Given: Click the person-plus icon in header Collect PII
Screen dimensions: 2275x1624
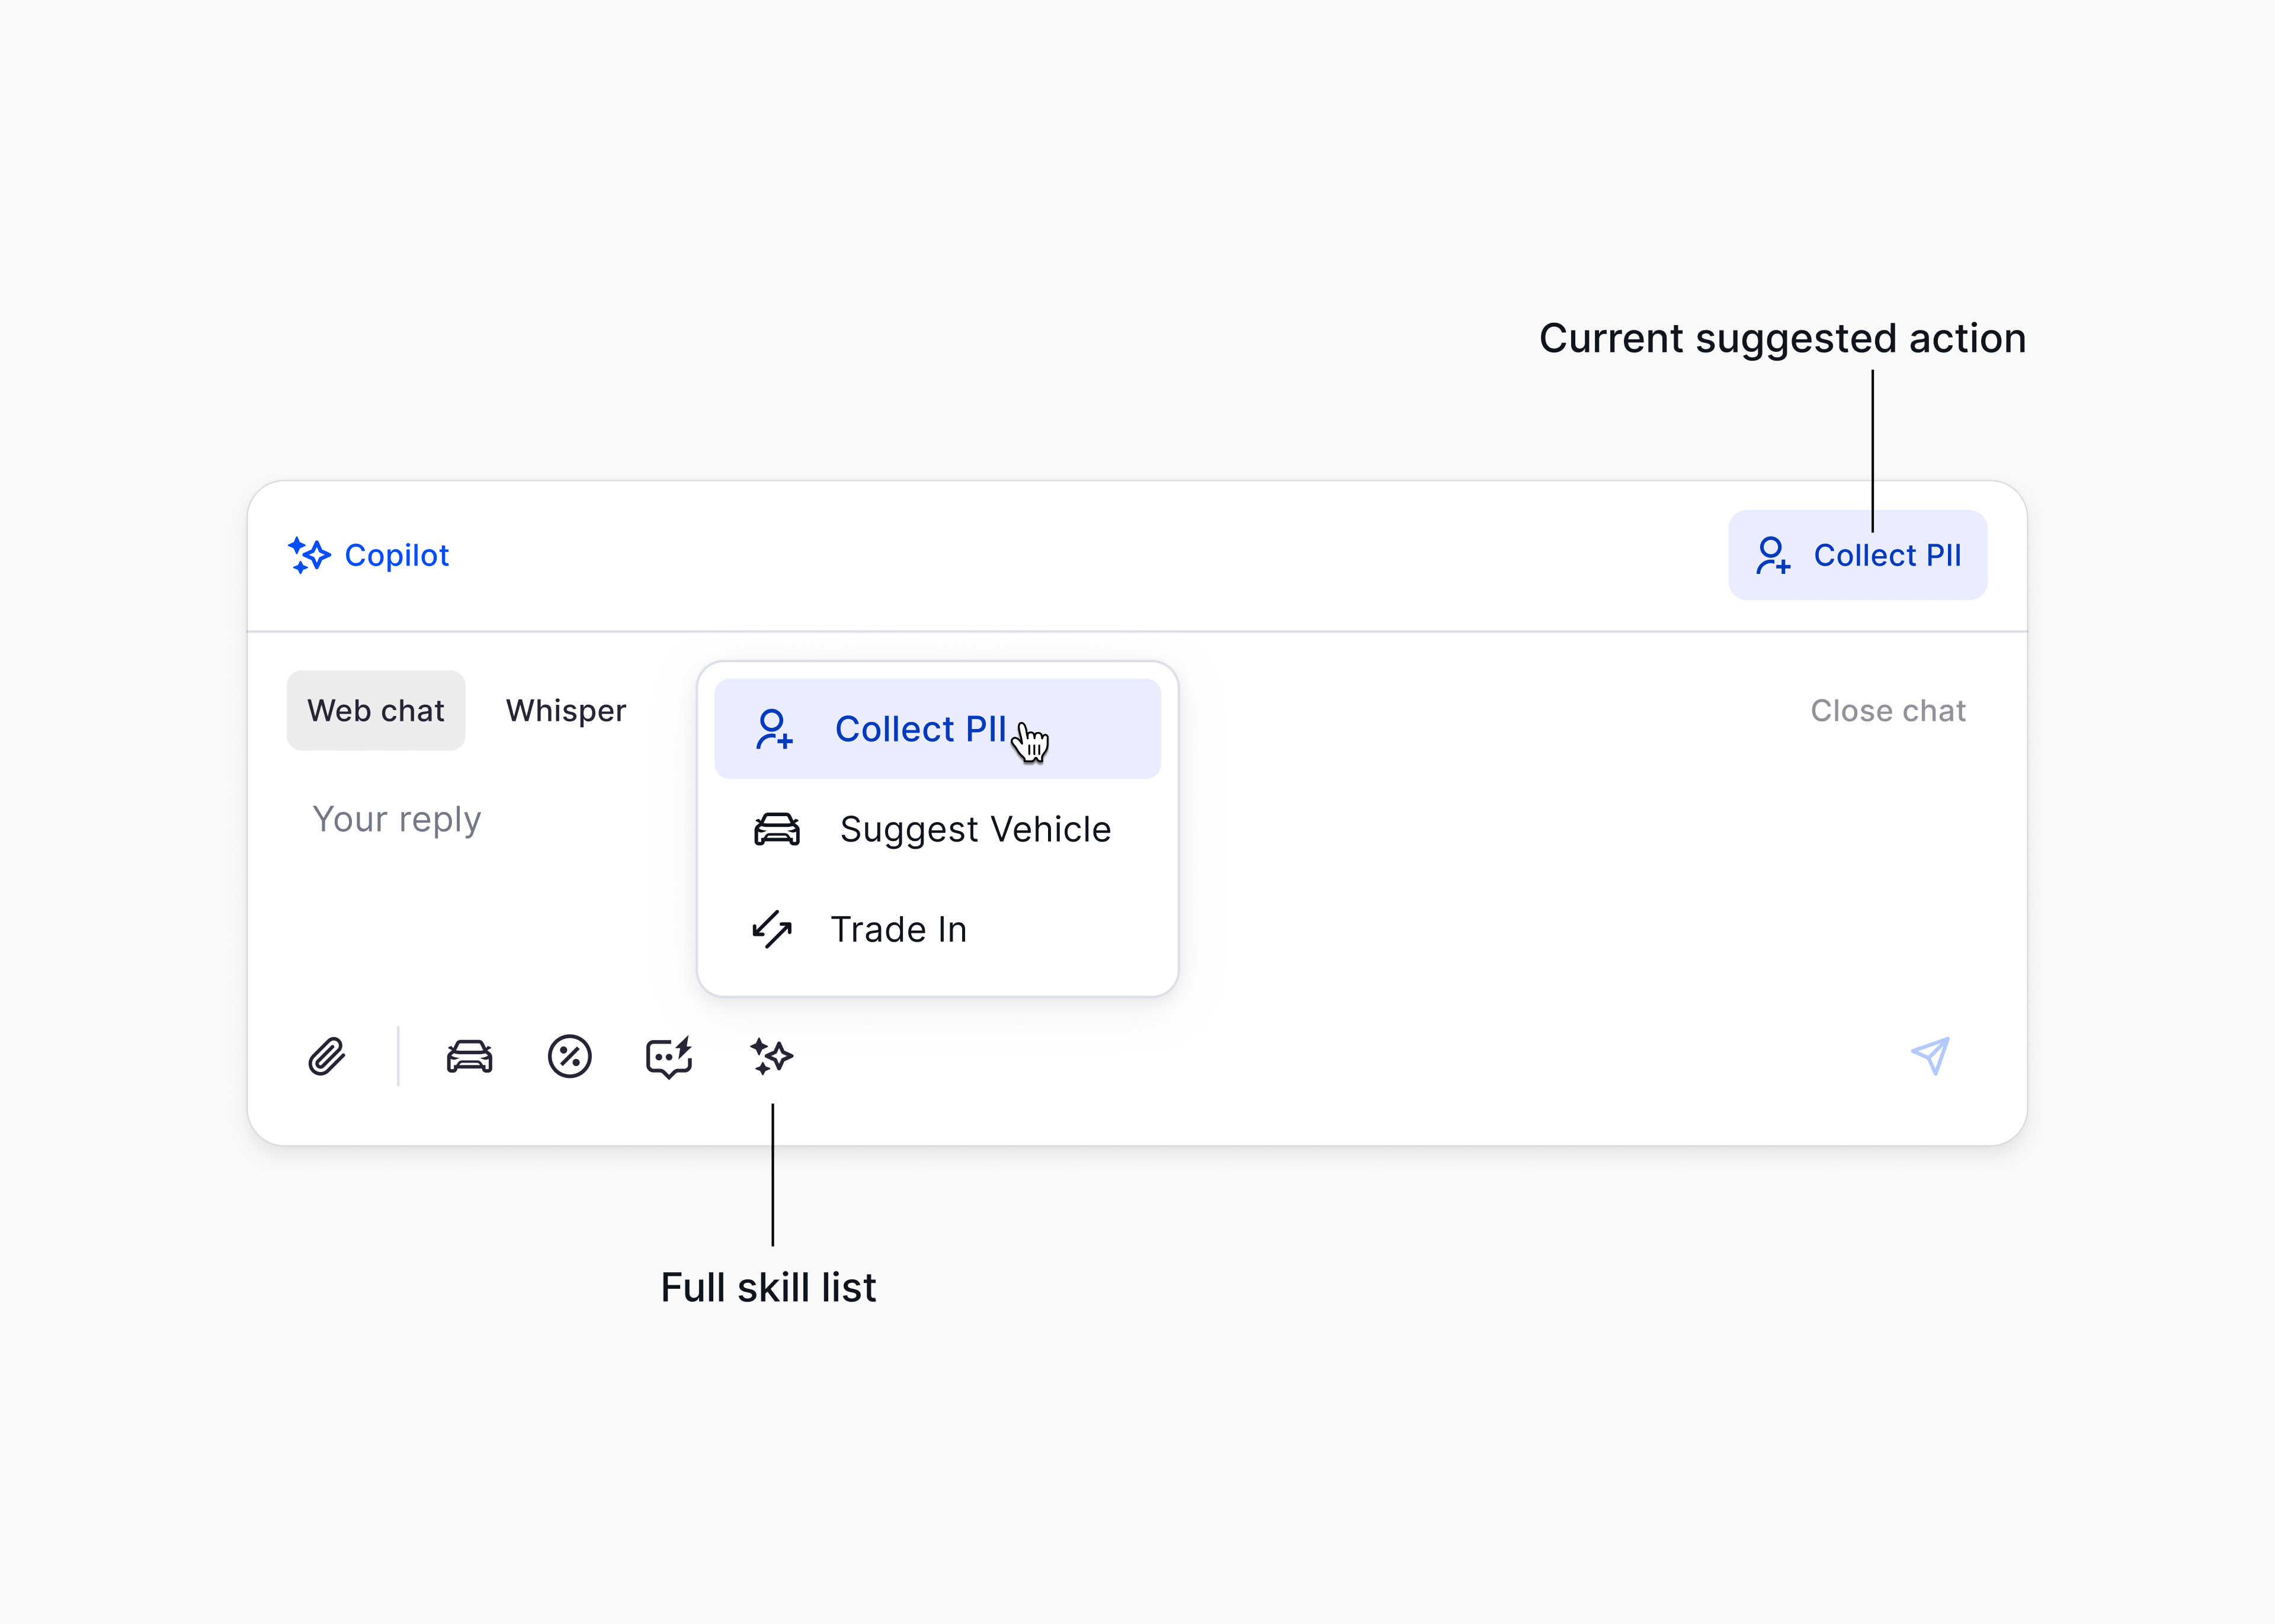Looking at the screenshot, I should pos(1773,555).
